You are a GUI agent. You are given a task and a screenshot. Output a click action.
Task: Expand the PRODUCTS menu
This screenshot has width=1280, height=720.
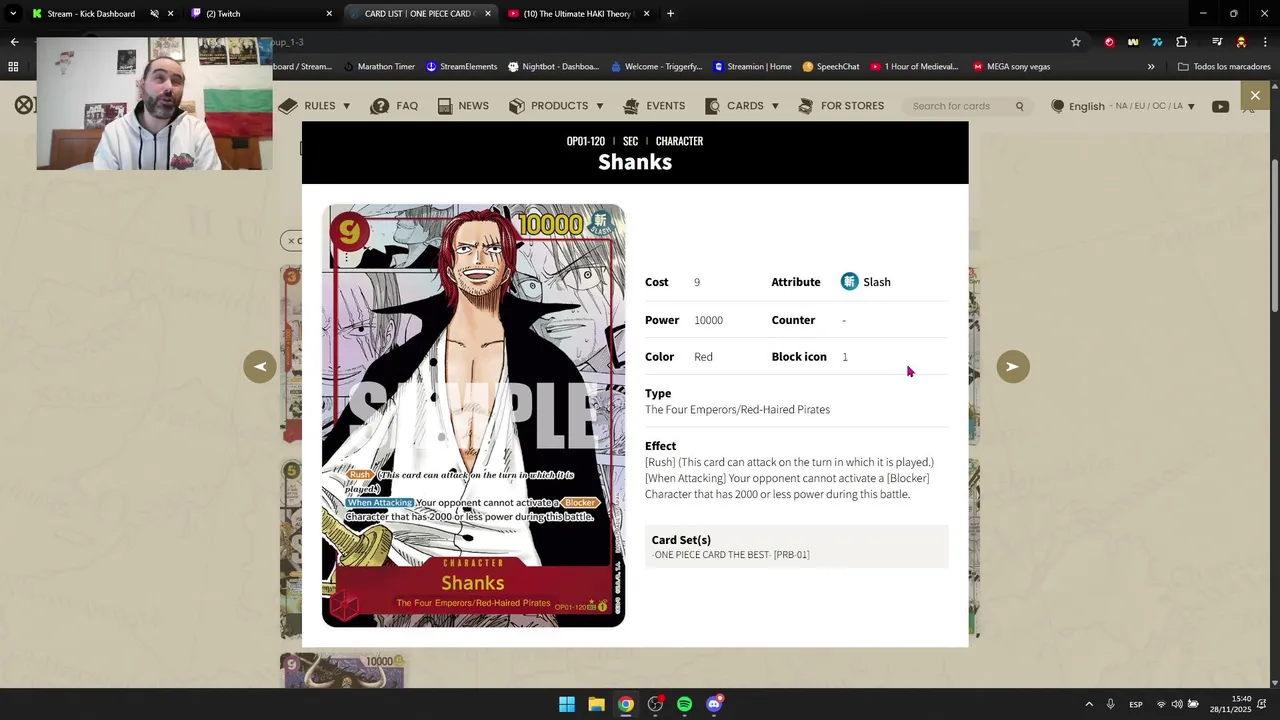pyautogui.click(x=556, y=106)
